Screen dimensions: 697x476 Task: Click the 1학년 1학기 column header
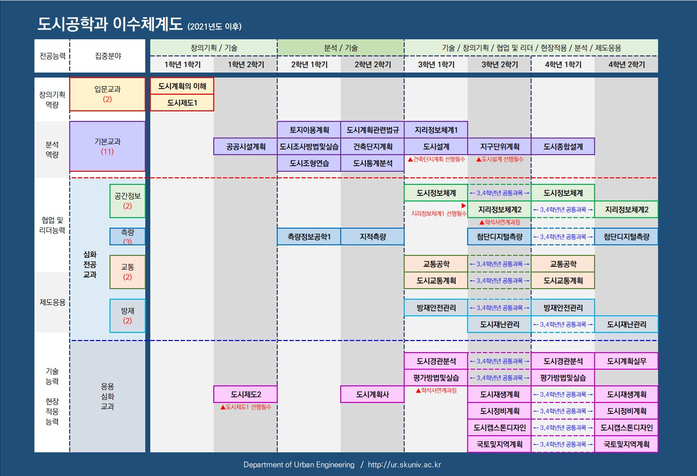182,64
